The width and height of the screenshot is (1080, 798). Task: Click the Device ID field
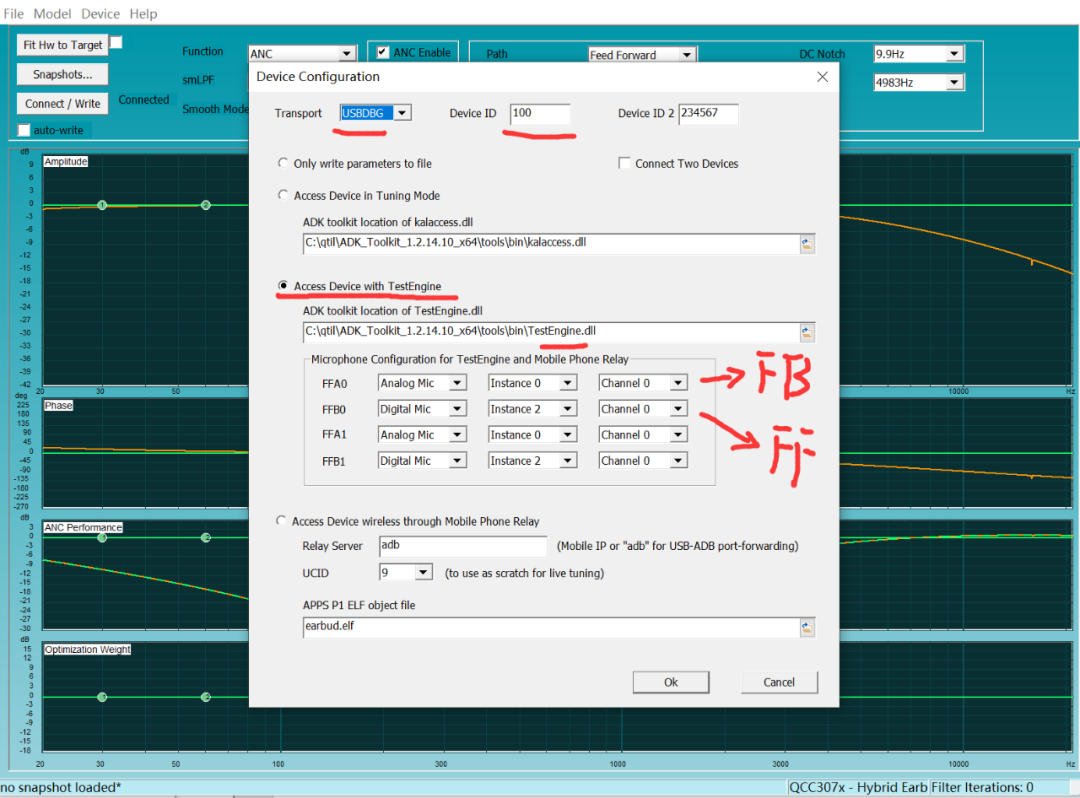click(x=540, y=113)
